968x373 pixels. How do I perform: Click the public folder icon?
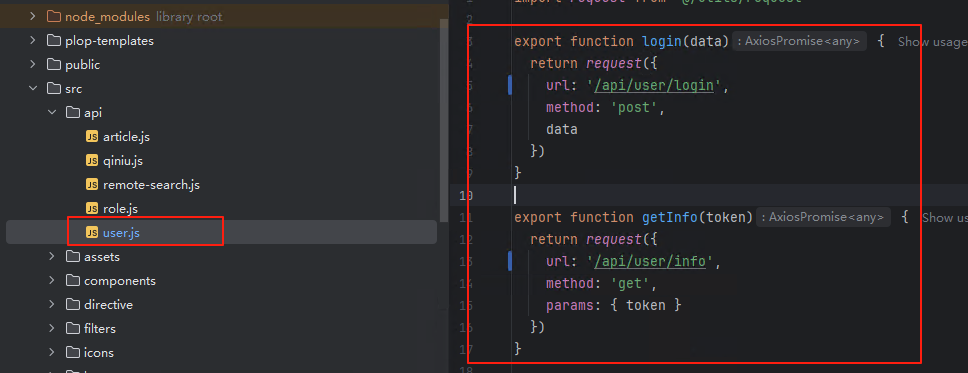54,65
